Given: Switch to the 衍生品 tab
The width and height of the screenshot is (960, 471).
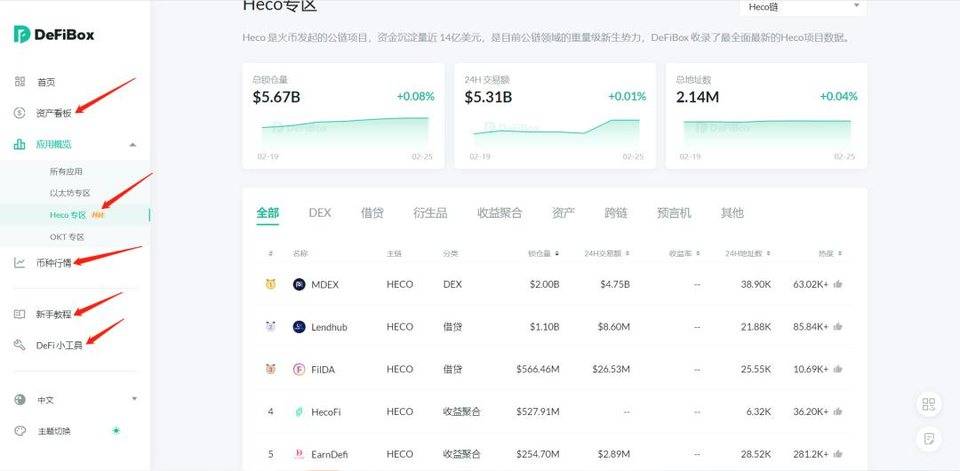Looking at the screenshot, I should [x=430, y=213].
